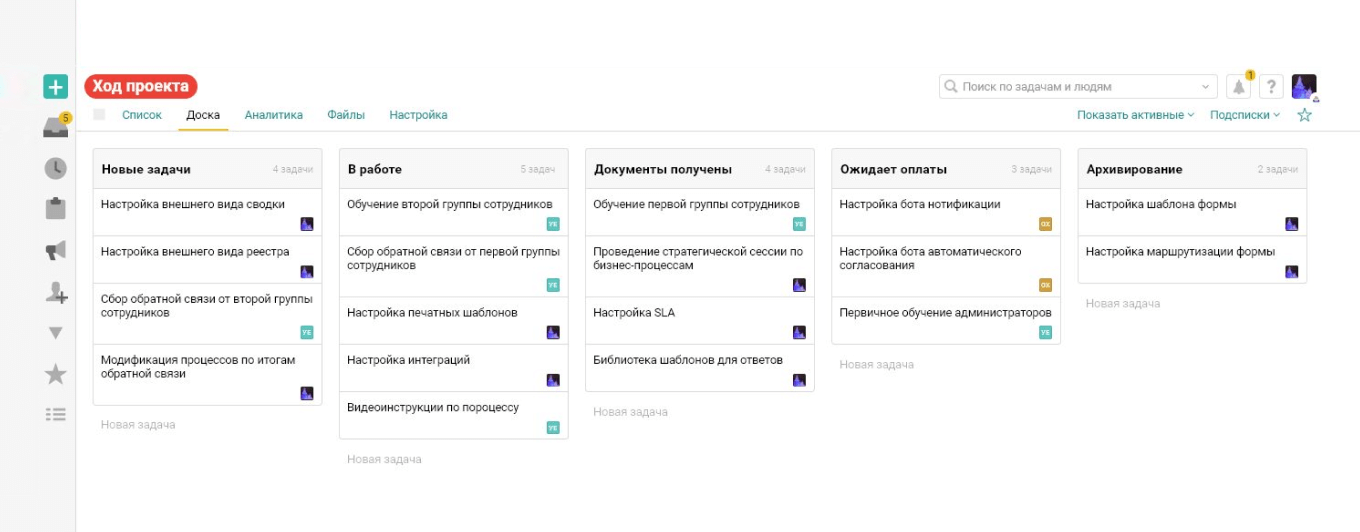Open card Настройка SLA
Screen dimensions: 1360x532
pos(699,321)
